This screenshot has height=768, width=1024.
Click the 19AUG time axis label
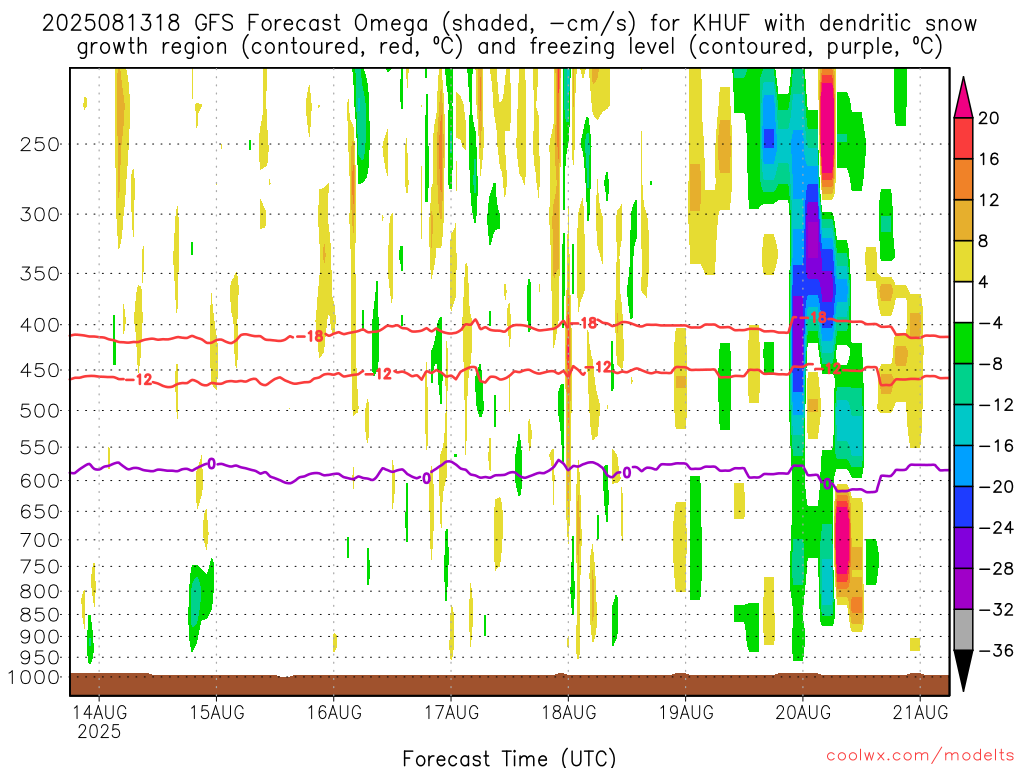click(x=686, y=712)
